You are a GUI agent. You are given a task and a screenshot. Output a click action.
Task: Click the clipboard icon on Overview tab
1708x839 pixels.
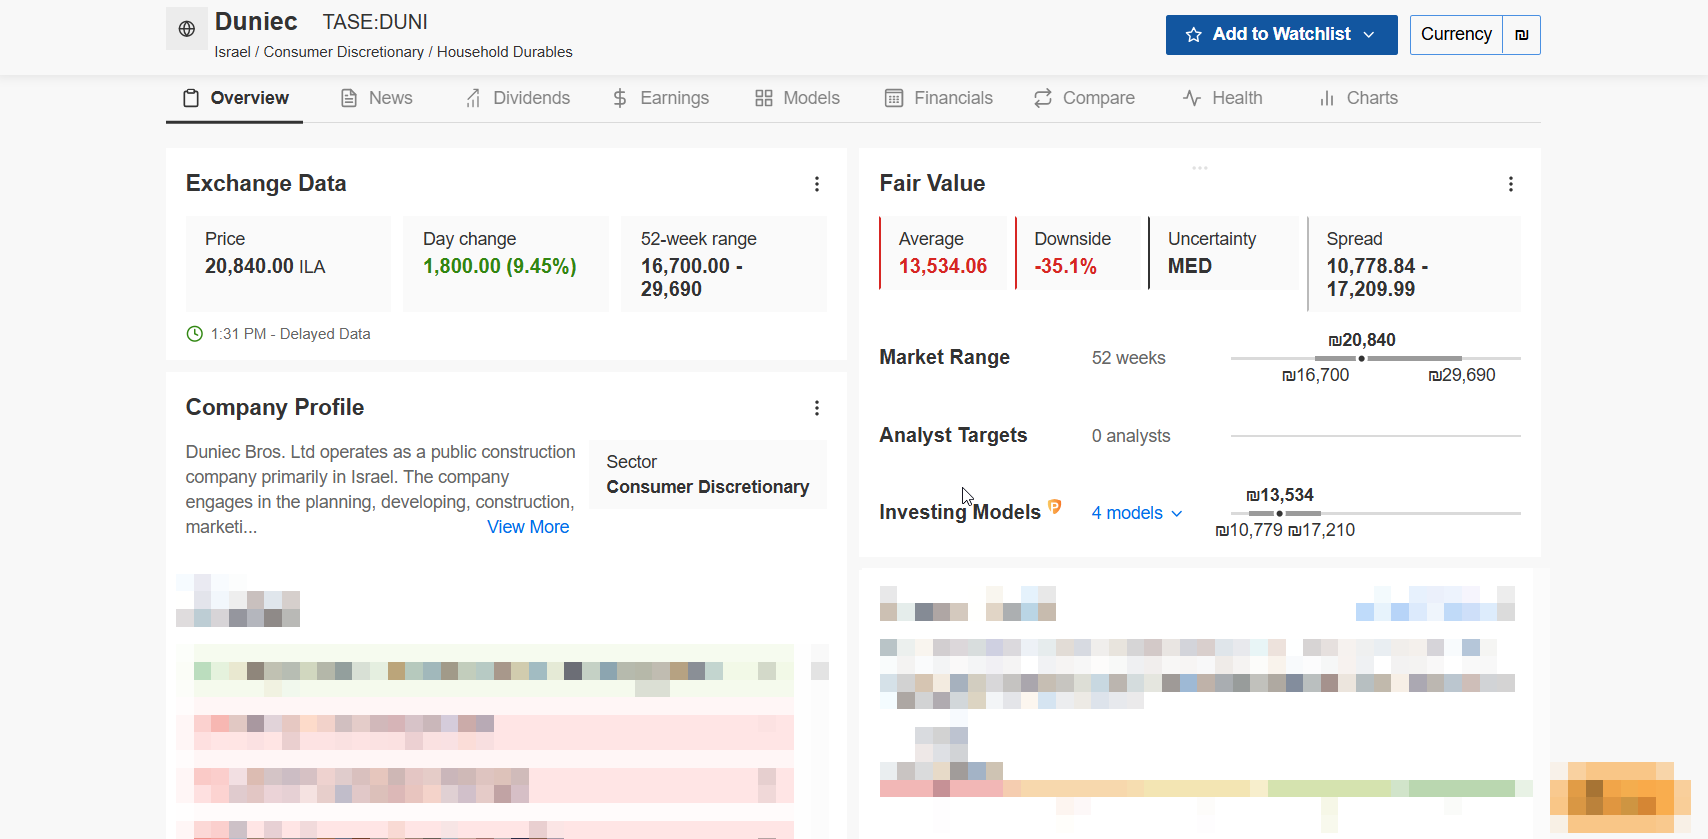point(191,98)
